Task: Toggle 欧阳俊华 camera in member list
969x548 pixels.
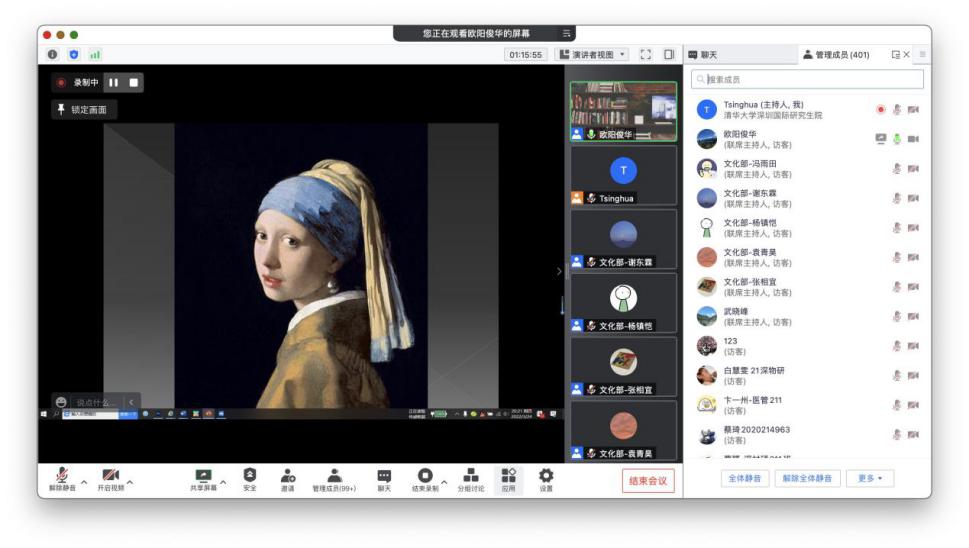Action: [x=913, y=139]
